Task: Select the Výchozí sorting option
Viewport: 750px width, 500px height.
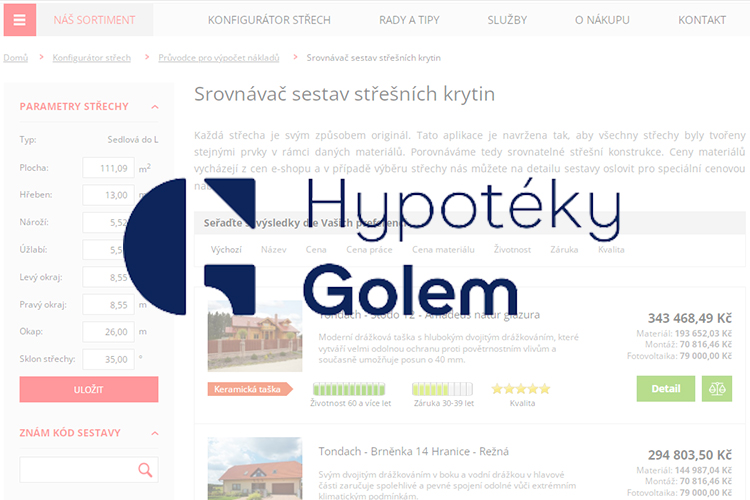Action: (225, 249)
